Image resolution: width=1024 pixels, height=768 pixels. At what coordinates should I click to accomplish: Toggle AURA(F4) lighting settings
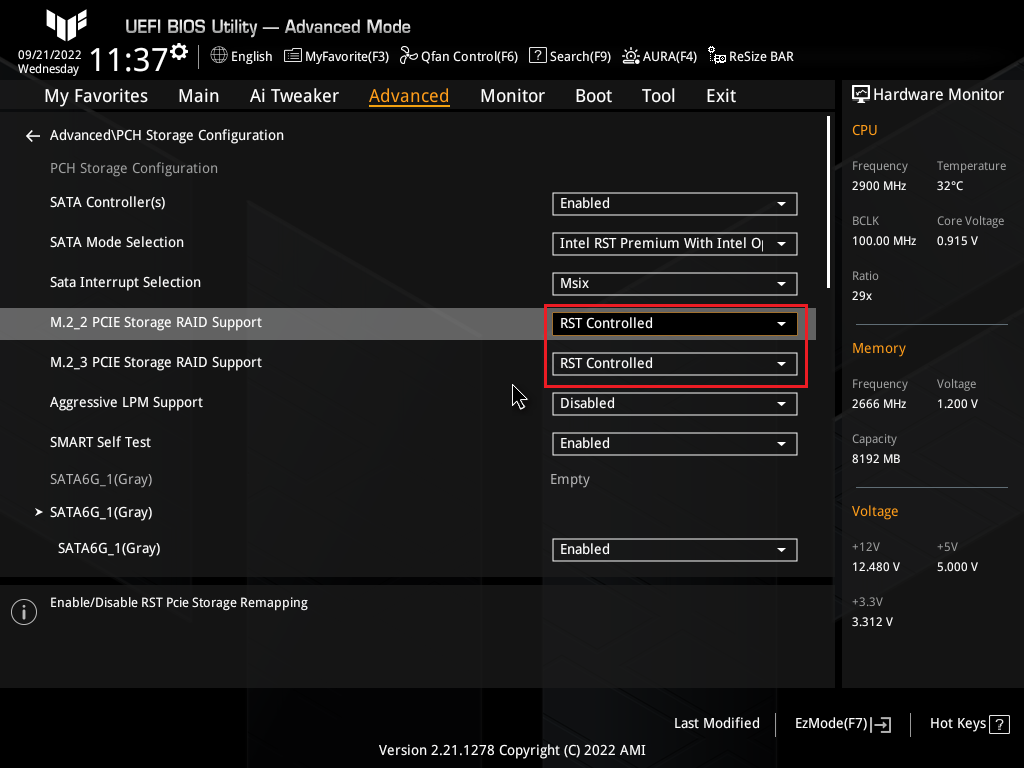(659, 56)
